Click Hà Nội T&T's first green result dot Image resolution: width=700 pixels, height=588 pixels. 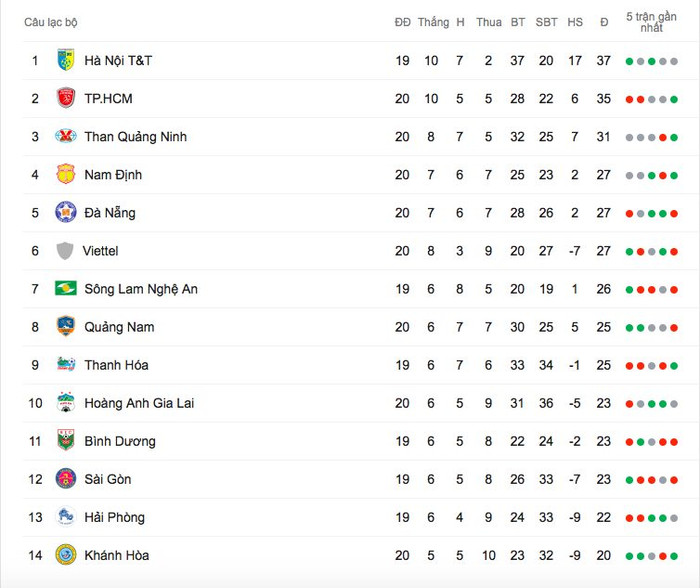(629, 61)
